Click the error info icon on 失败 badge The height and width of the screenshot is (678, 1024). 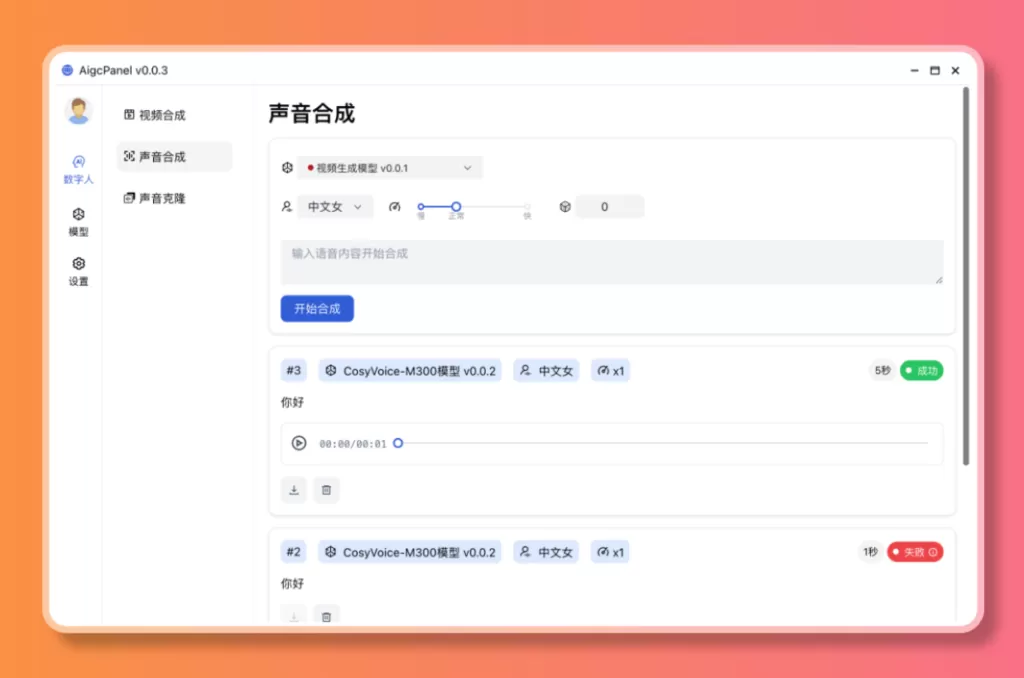tap(932, 551)
